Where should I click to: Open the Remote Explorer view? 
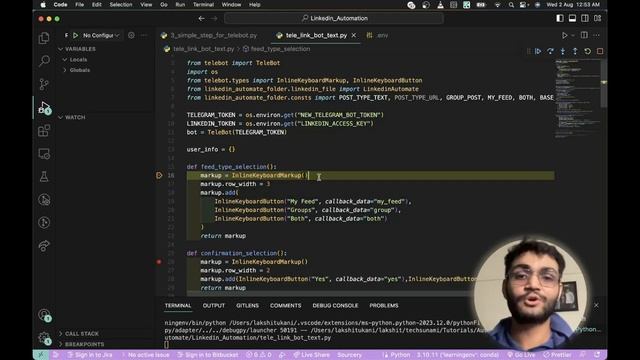pos(44,154)
